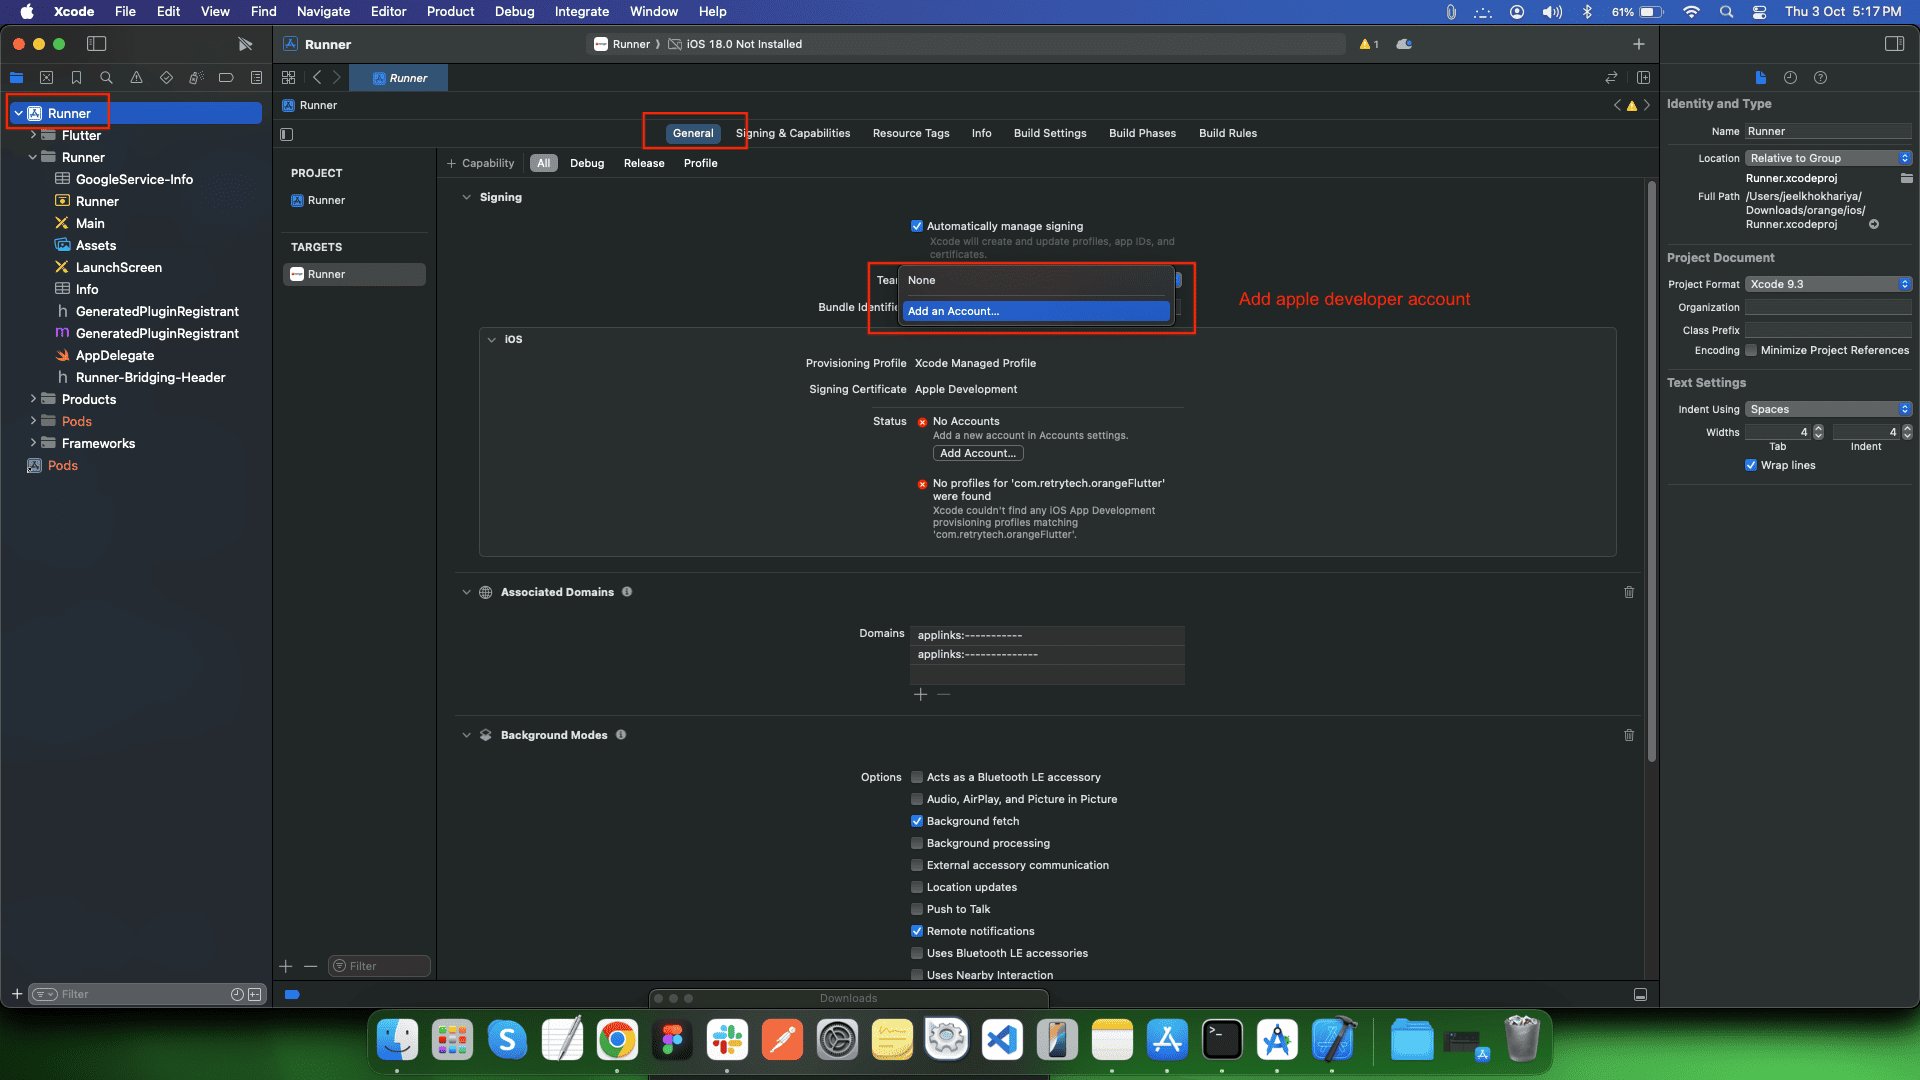Image resolution: width=1920 pixels, height=1080 pixels.
Task: Expand the Products folder
Action: coord(33,399)
